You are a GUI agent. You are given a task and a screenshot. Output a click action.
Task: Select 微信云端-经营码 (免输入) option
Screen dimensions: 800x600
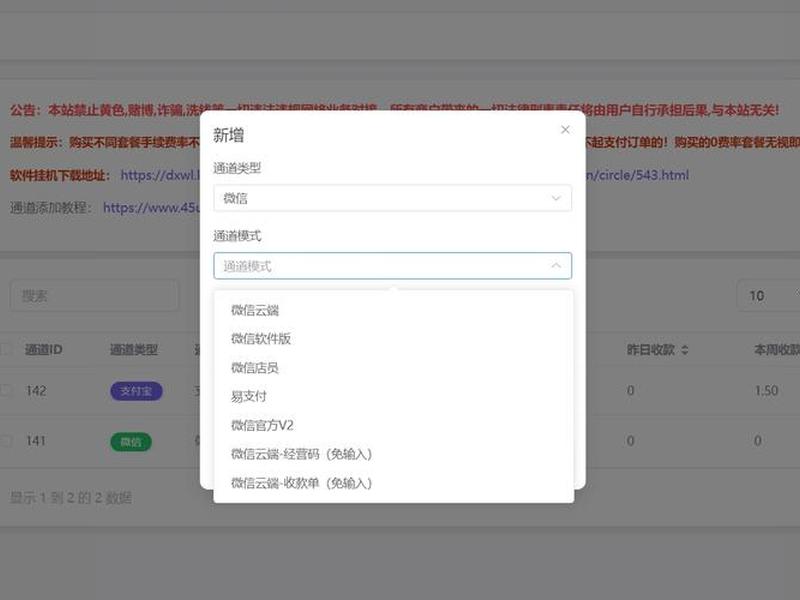point(393,454)
